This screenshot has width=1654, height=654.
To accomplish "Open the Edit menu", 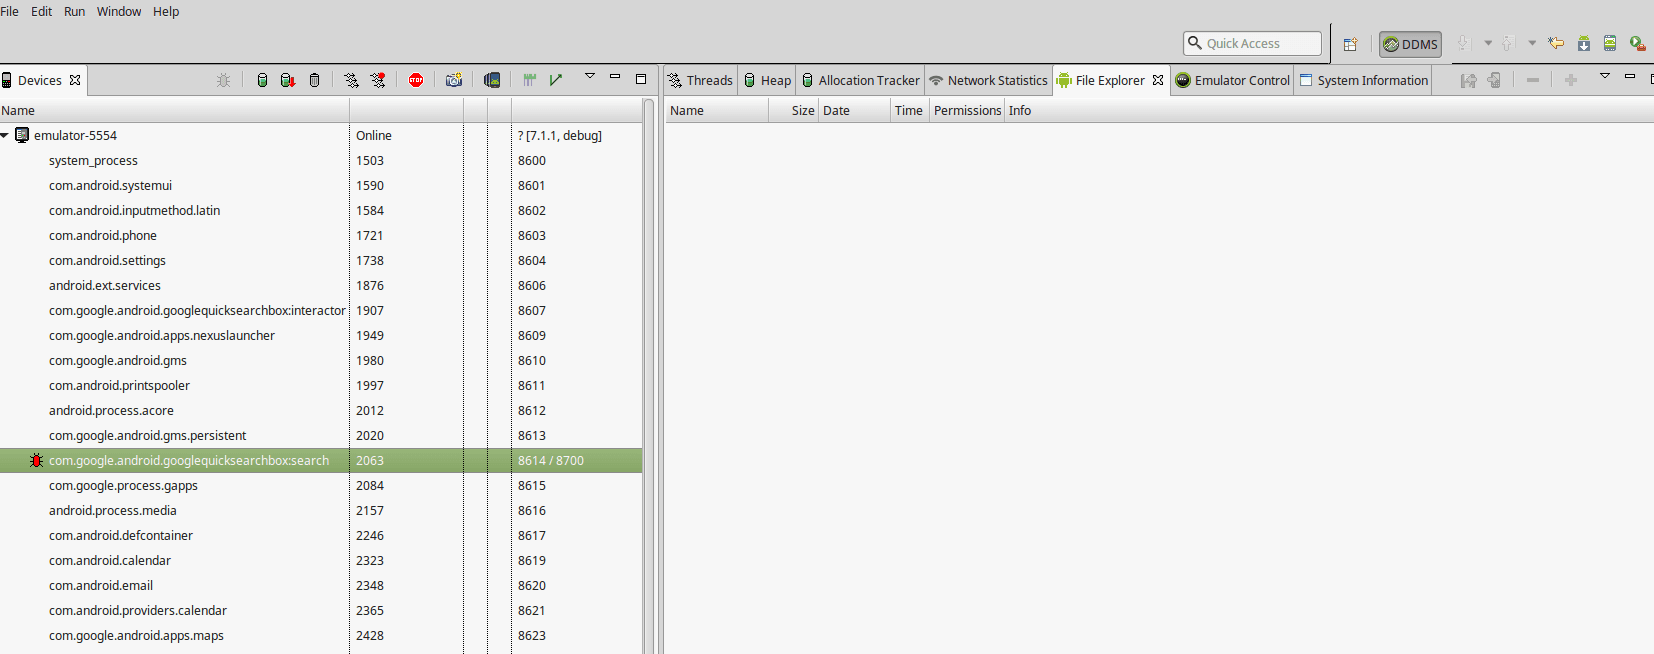I will coord(42,11).
